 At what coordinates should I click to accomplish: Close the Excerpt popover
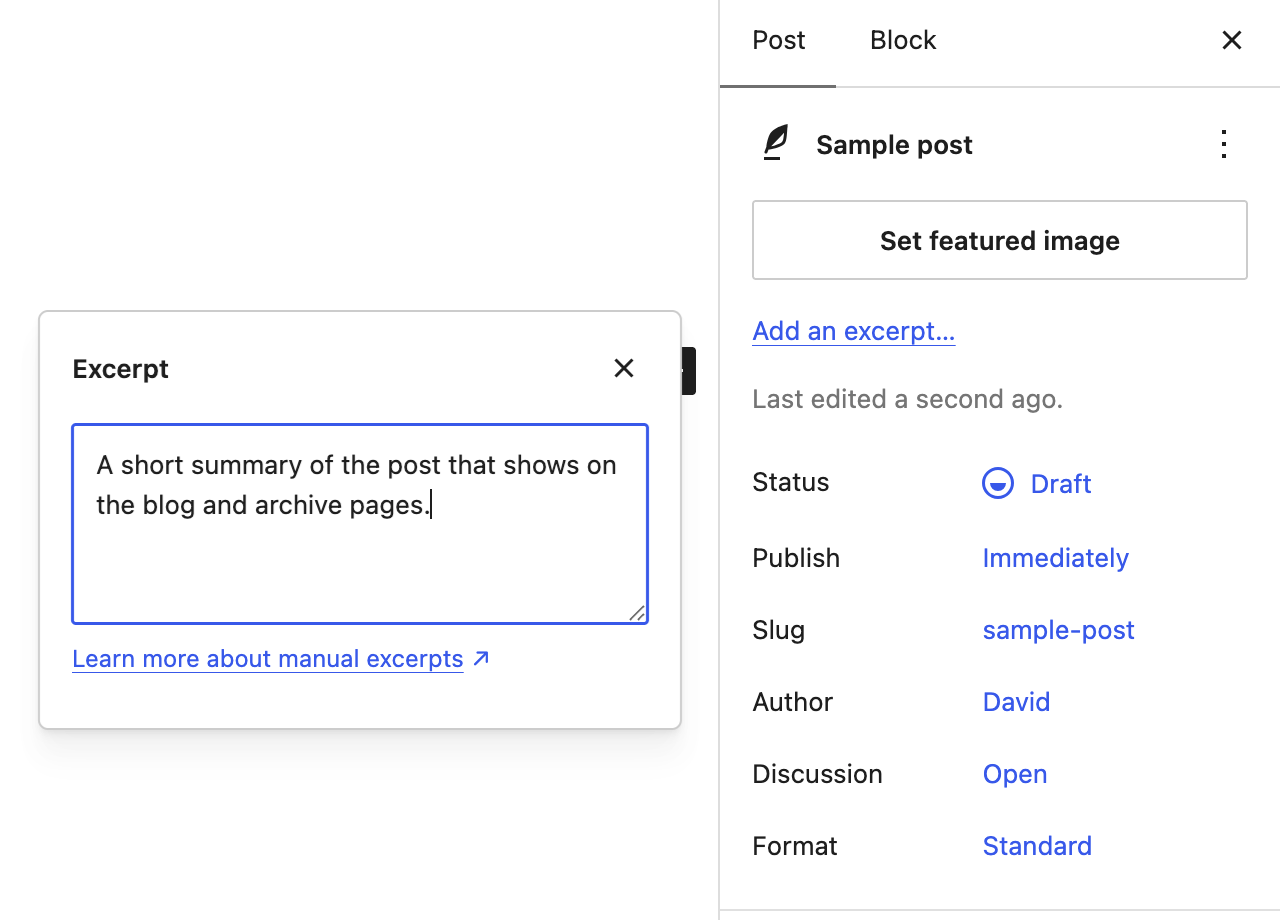tap(624, 368)
